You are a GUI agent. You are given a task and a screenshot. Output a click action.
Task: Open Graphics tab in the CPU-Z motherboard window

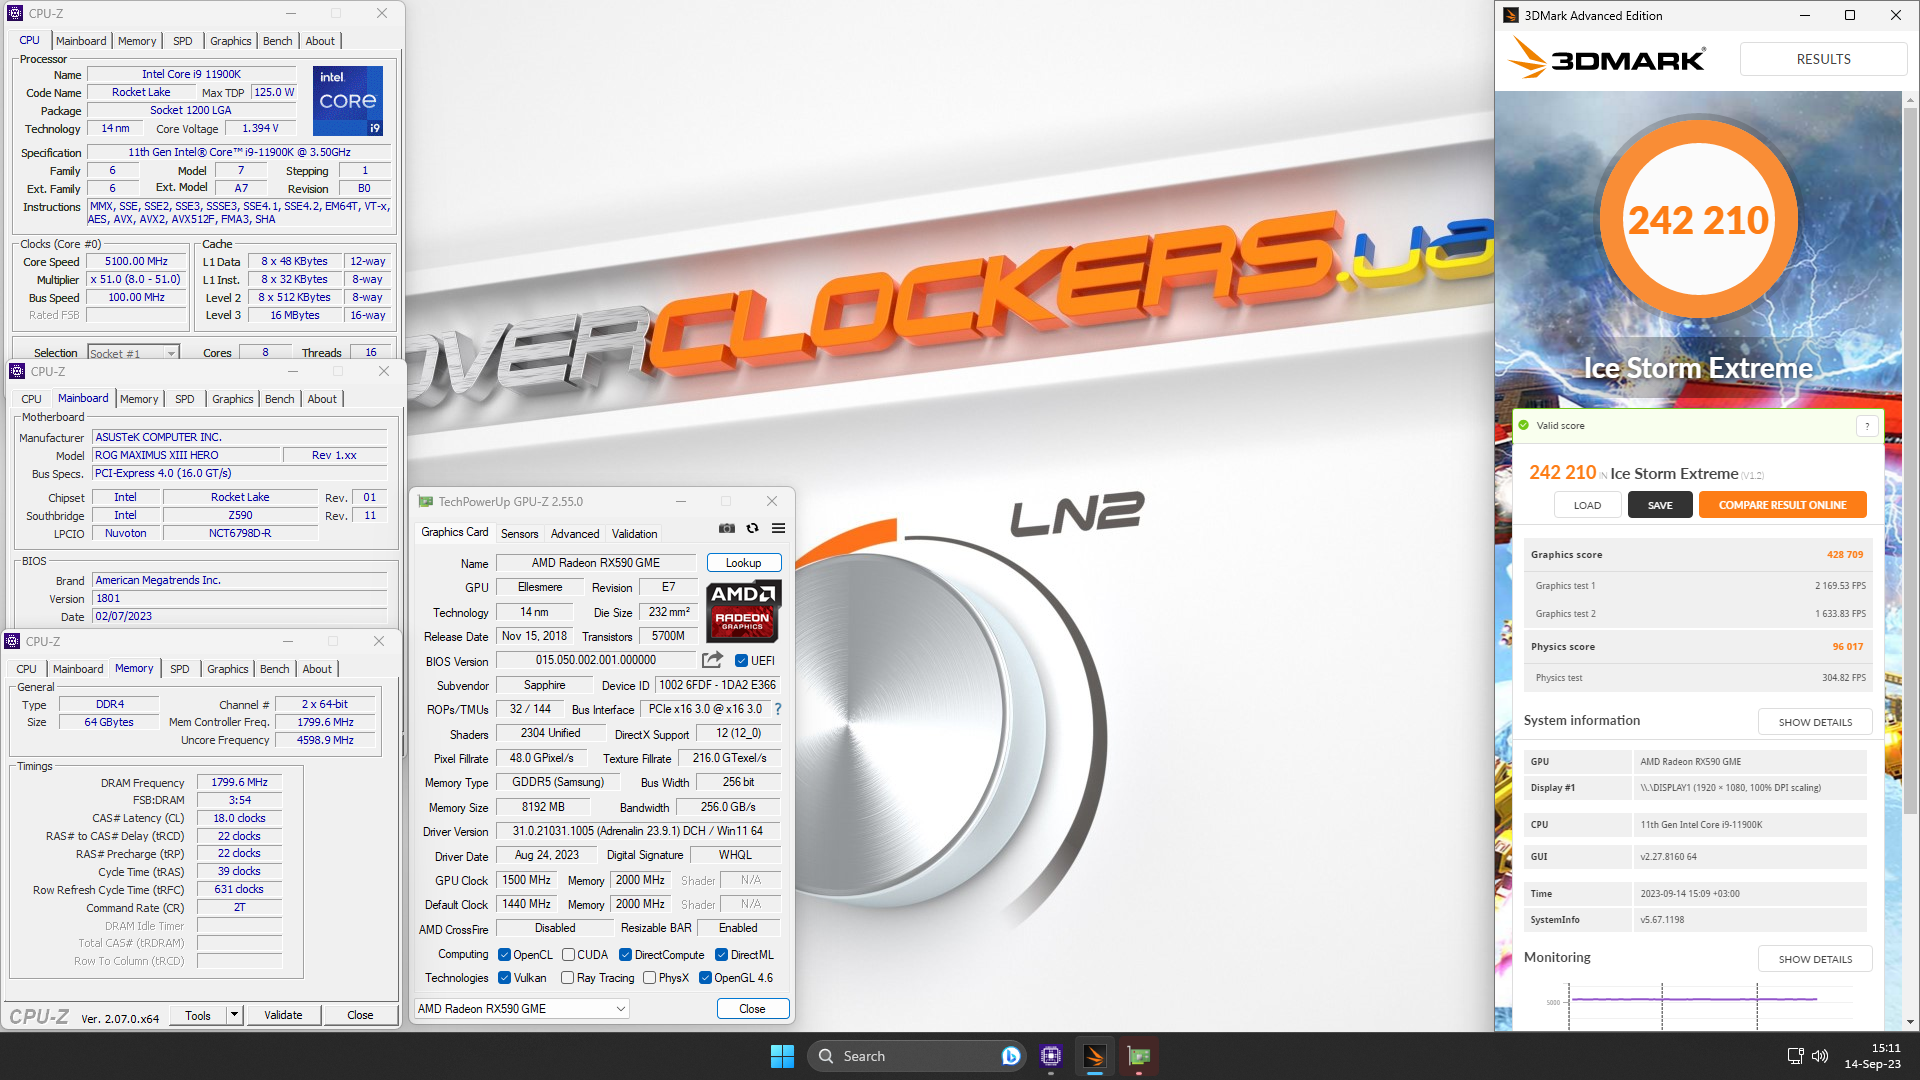[x=233, y=399]
